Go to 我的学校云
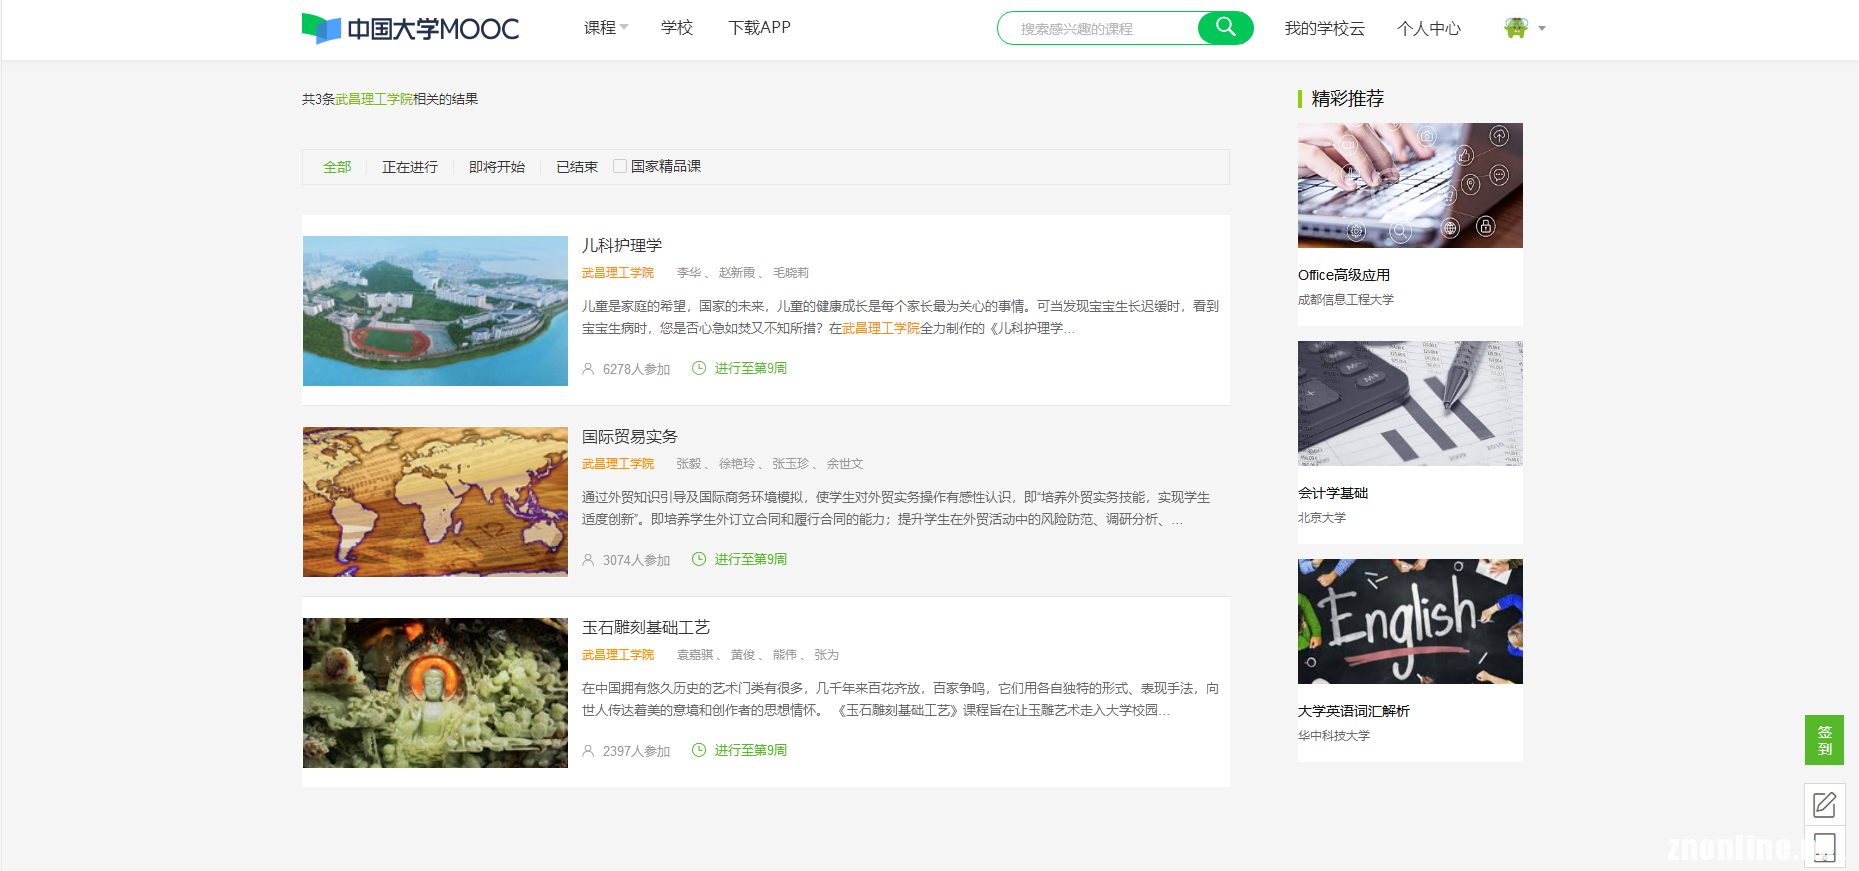Image resolution: width=1859 pixels, height=871 pixels. 1324,29
